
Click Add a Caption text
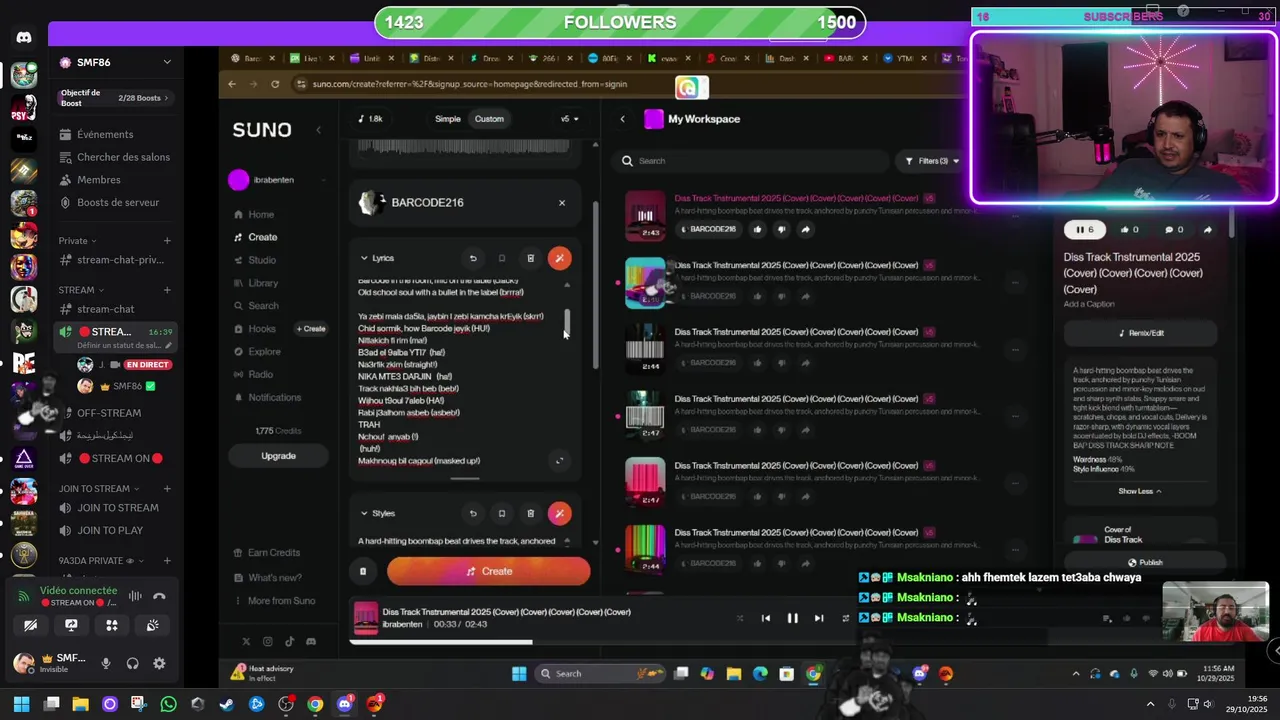pos(1089,304)
